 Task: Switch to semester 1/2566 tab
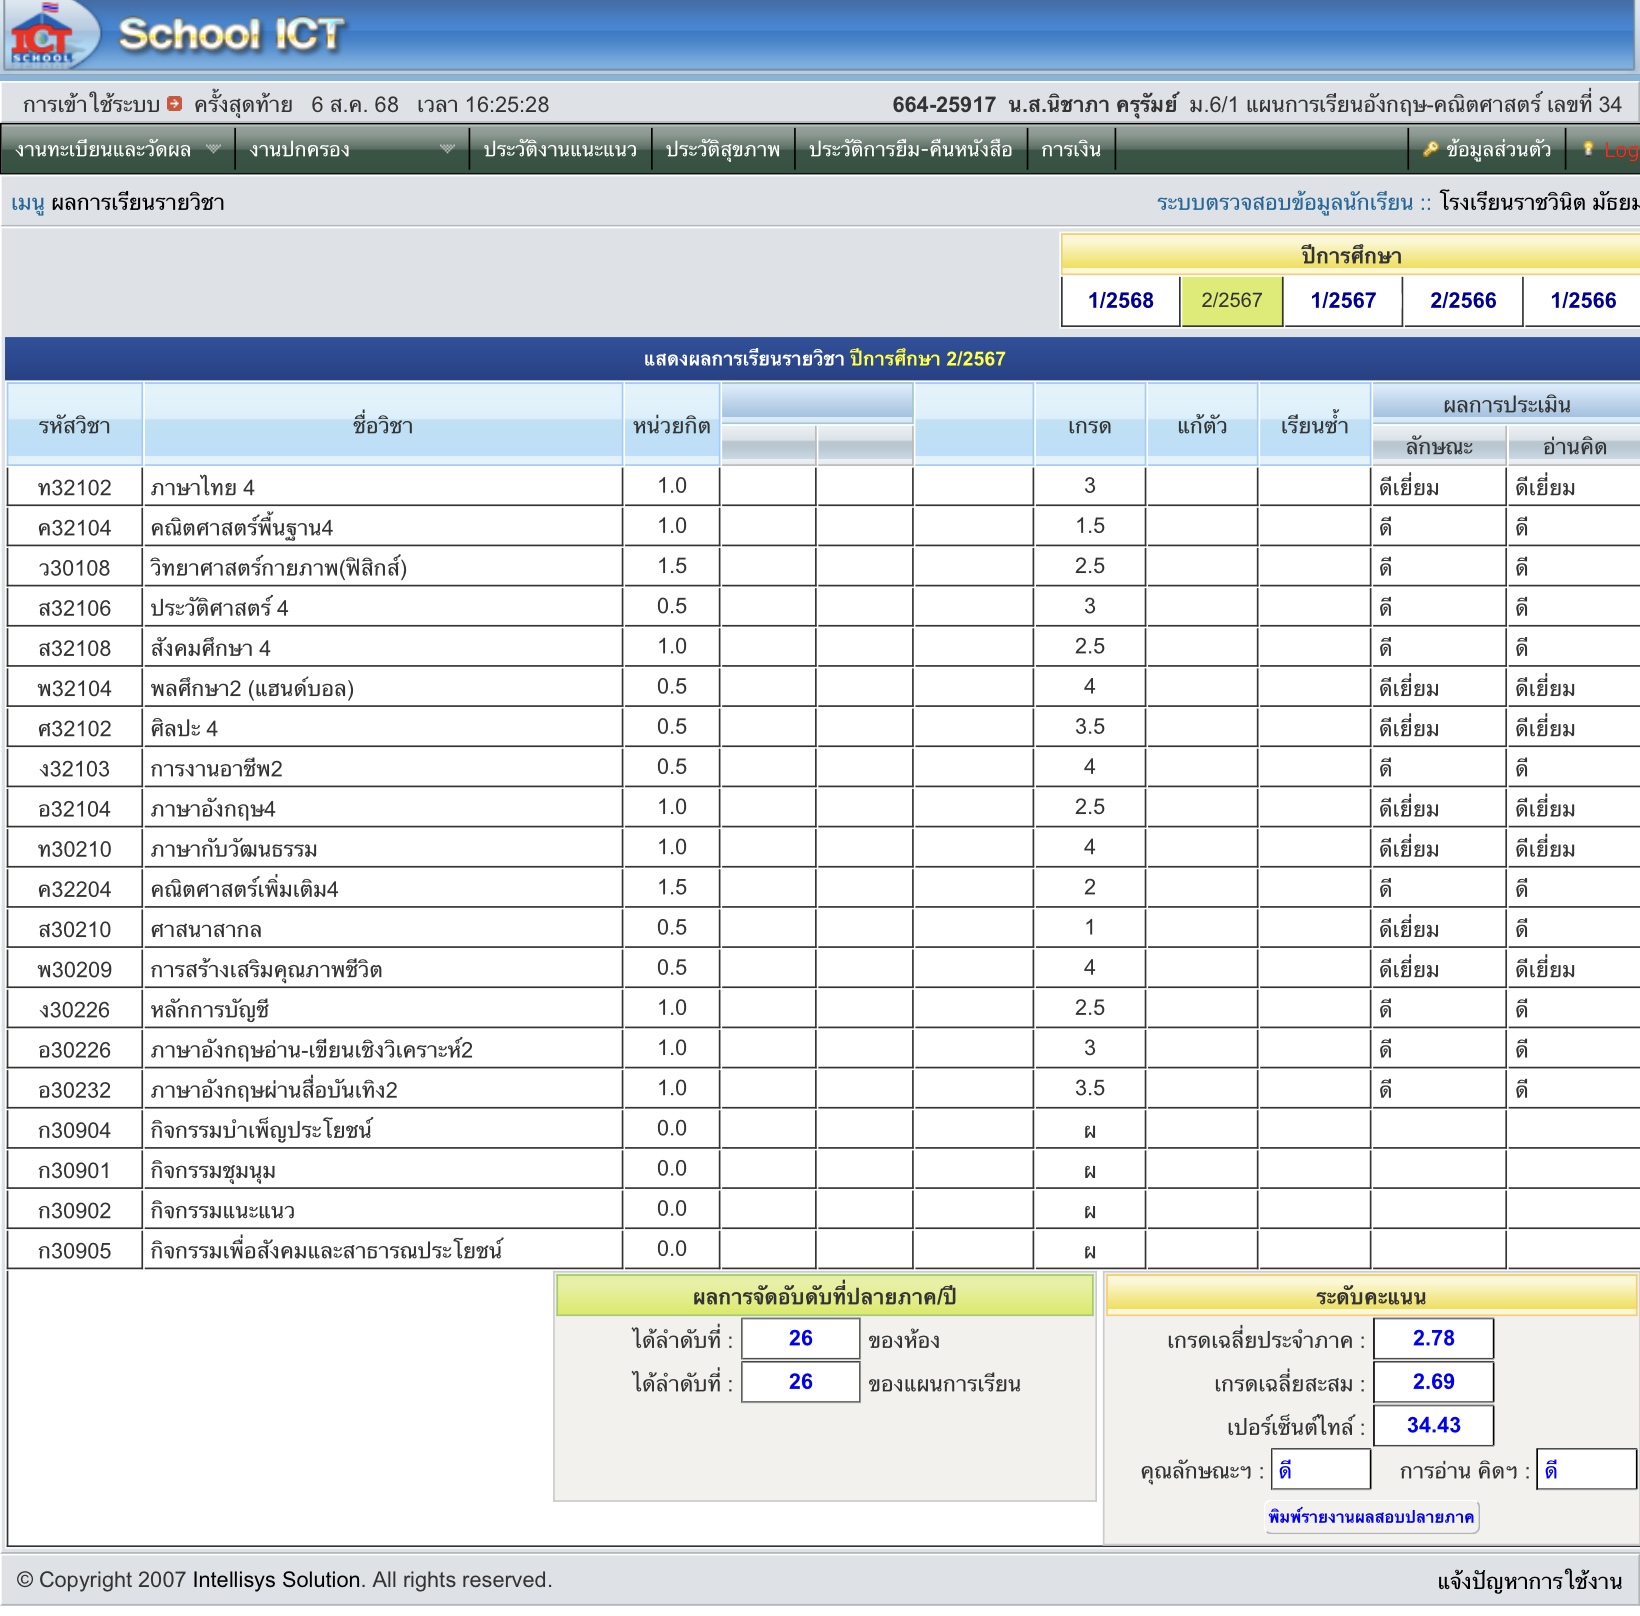pyautogui.click(x=1582, y=301)
